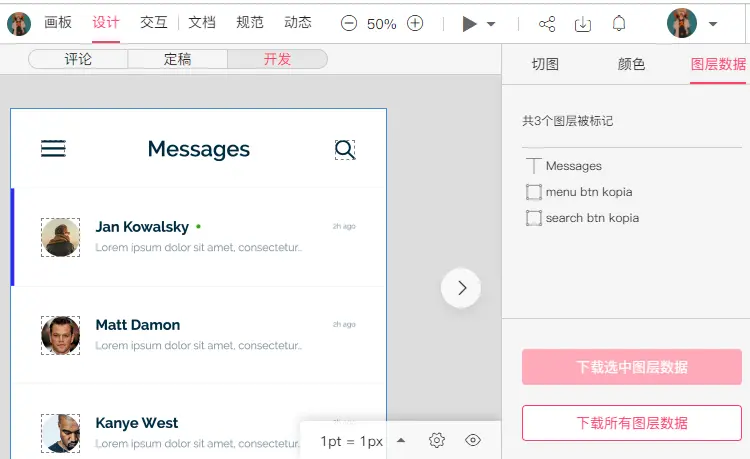750x459 pixels.
Task: Click the project avatar logo at top left
Action: 19,23
